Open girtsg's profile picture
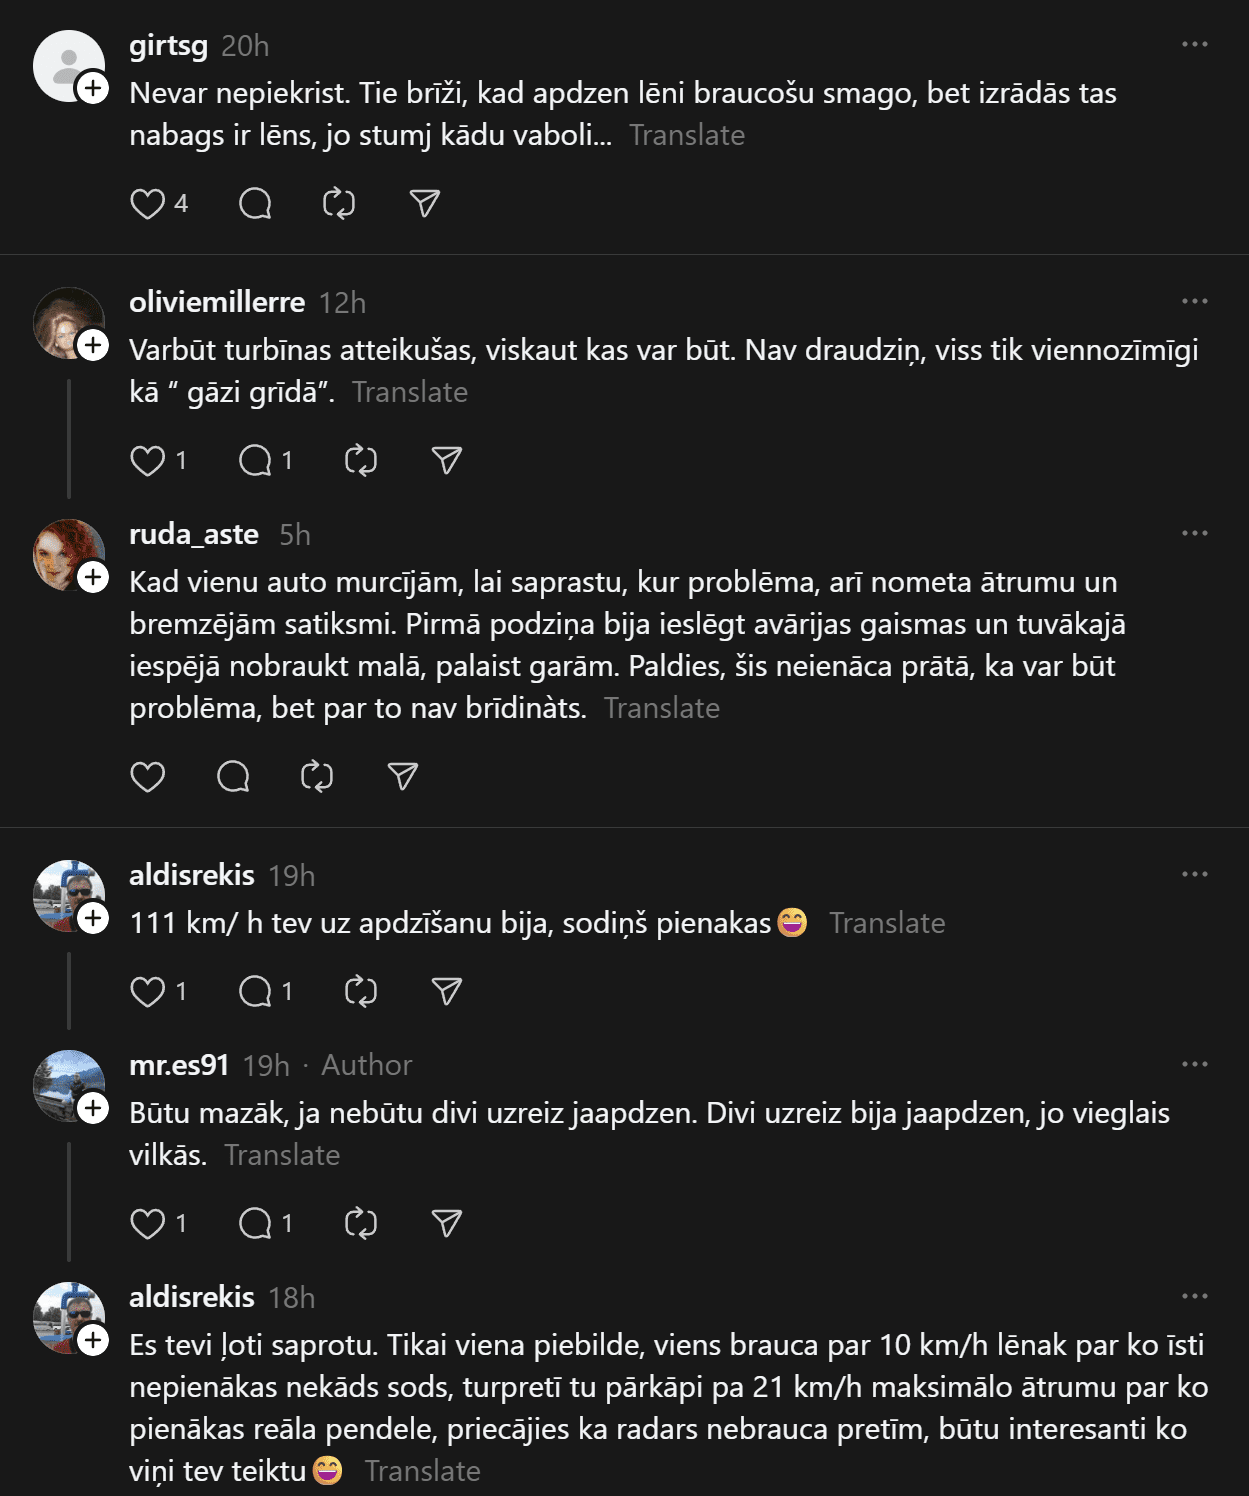Viewport: 1249px width, 1496px height. (x=68, y=65)
